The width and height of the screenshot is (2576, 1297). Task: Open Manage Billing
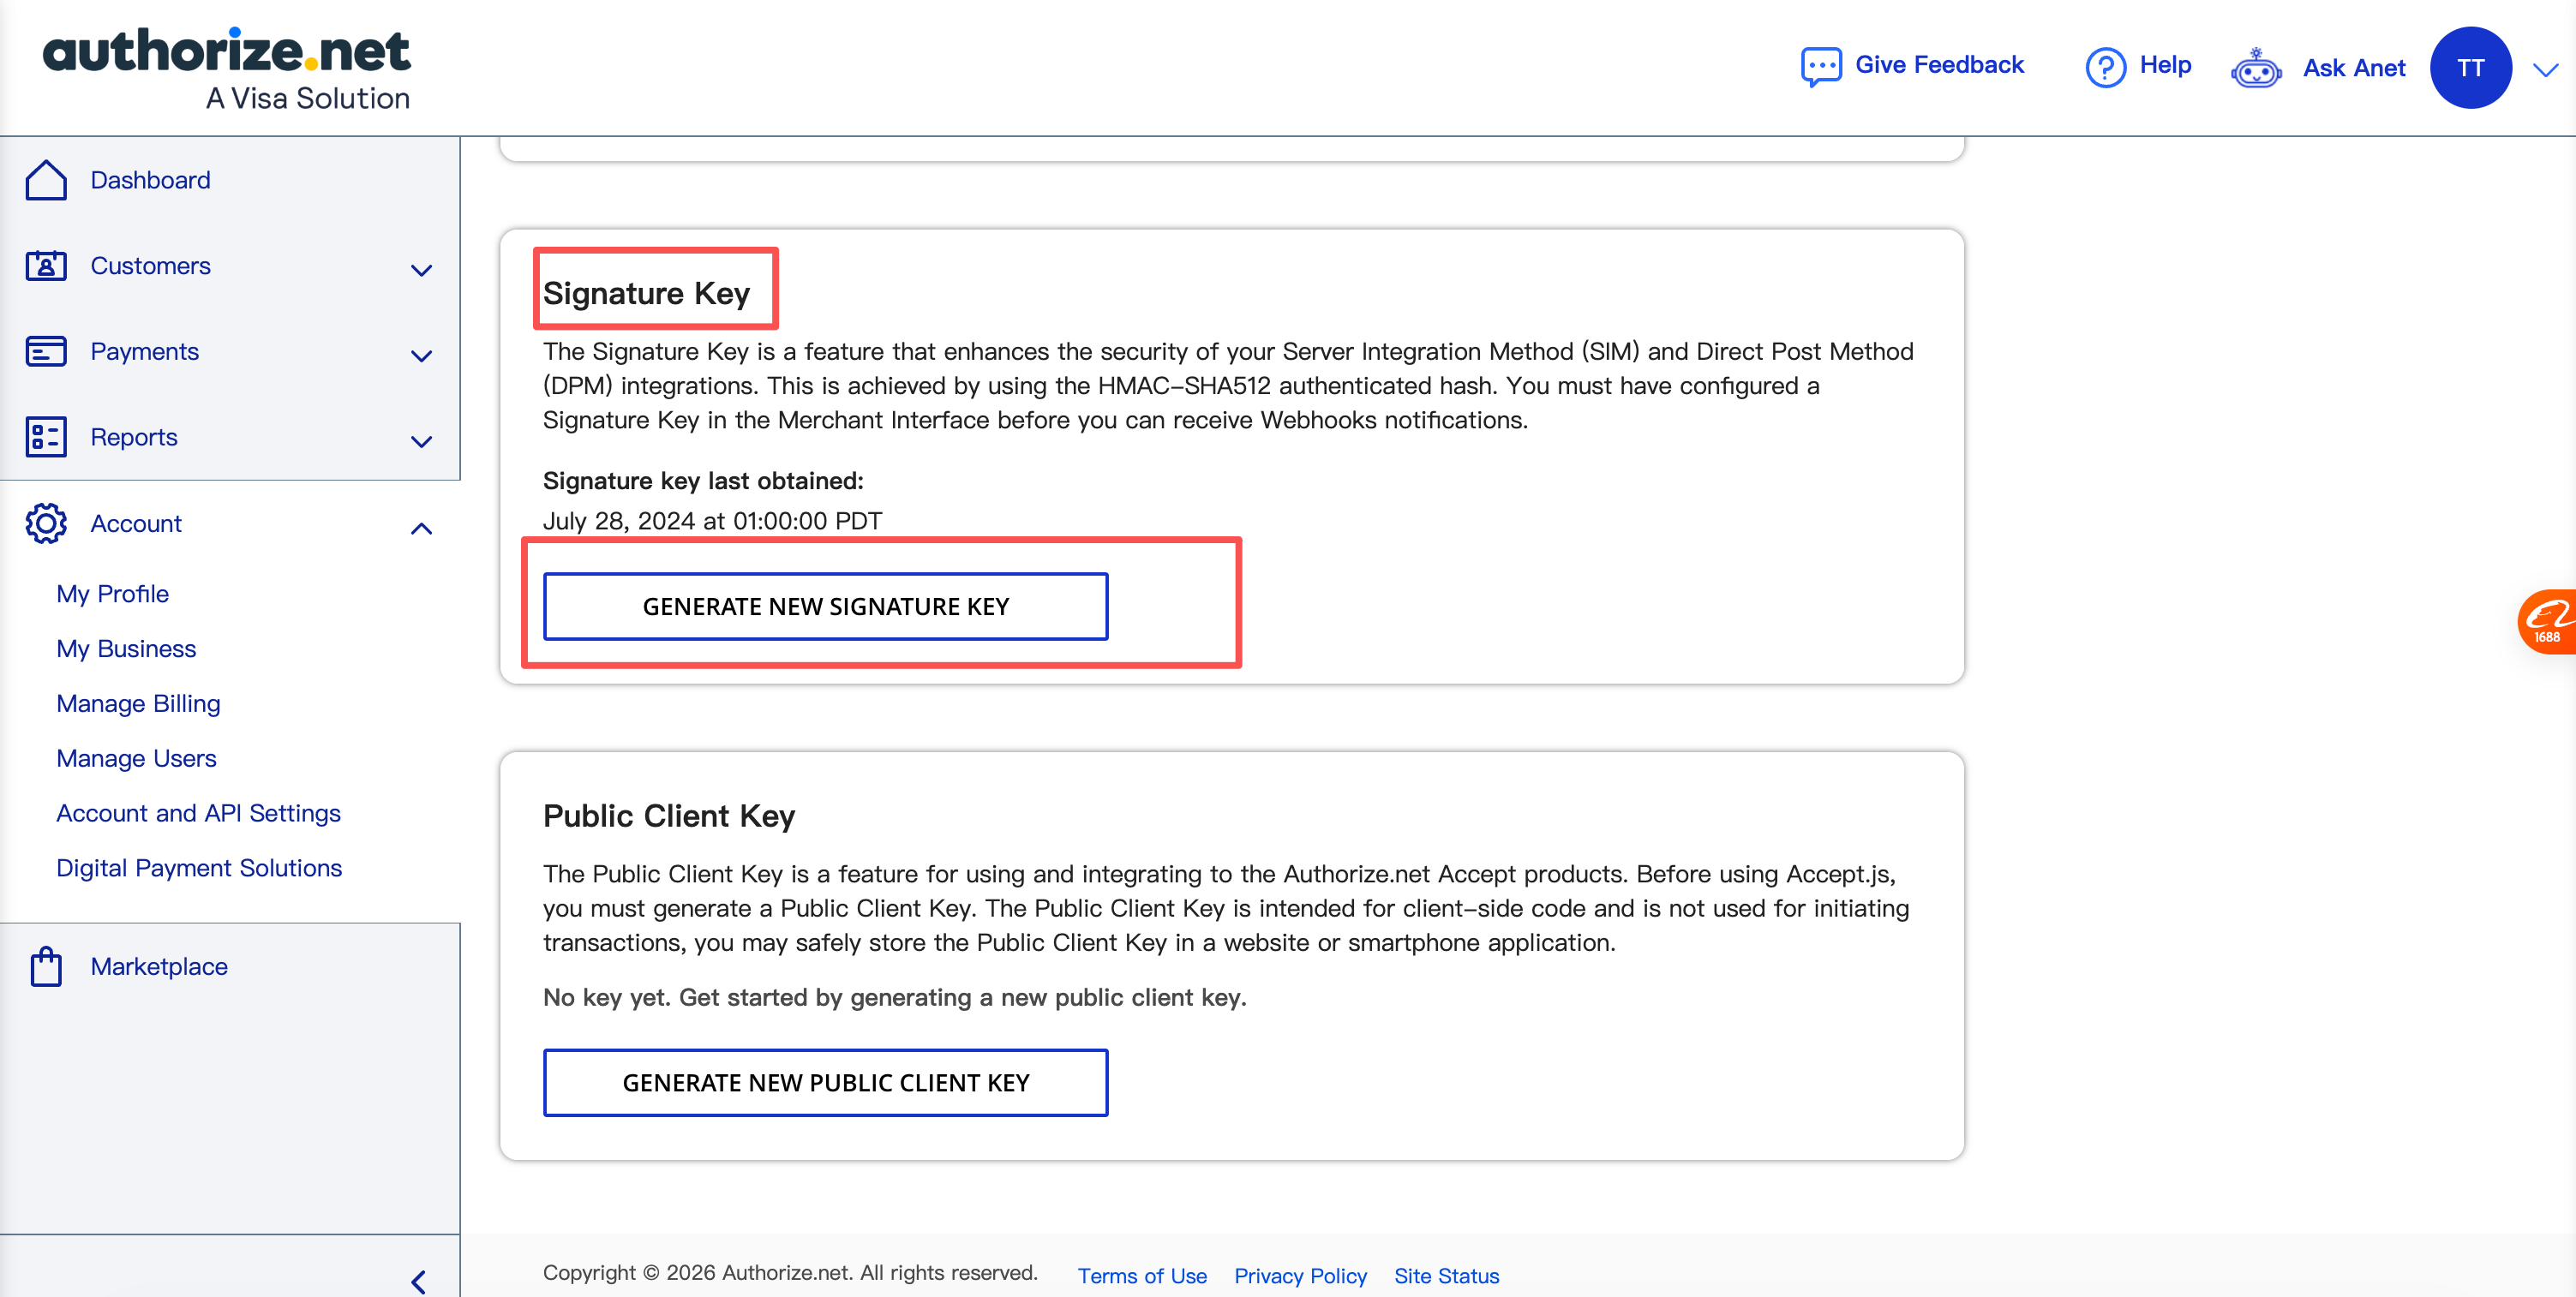[138, 704]
